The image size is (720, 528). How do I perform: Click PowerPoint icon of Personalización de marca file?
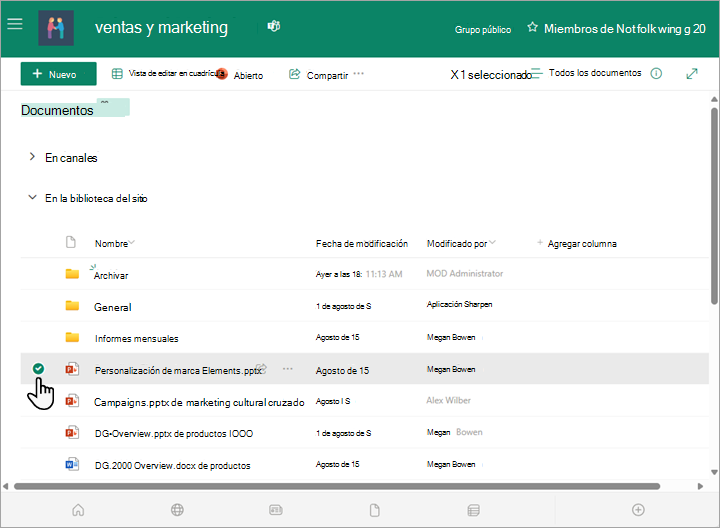point(72,369)
